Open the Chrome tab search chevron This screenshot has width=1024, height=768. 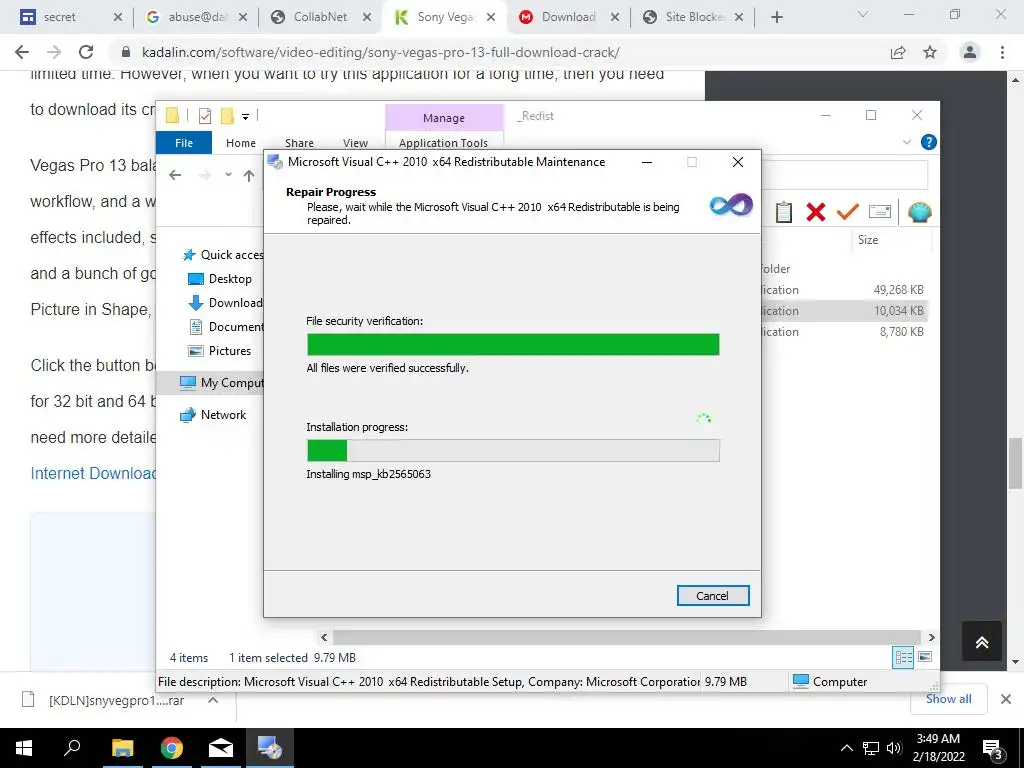coord(863,14)
